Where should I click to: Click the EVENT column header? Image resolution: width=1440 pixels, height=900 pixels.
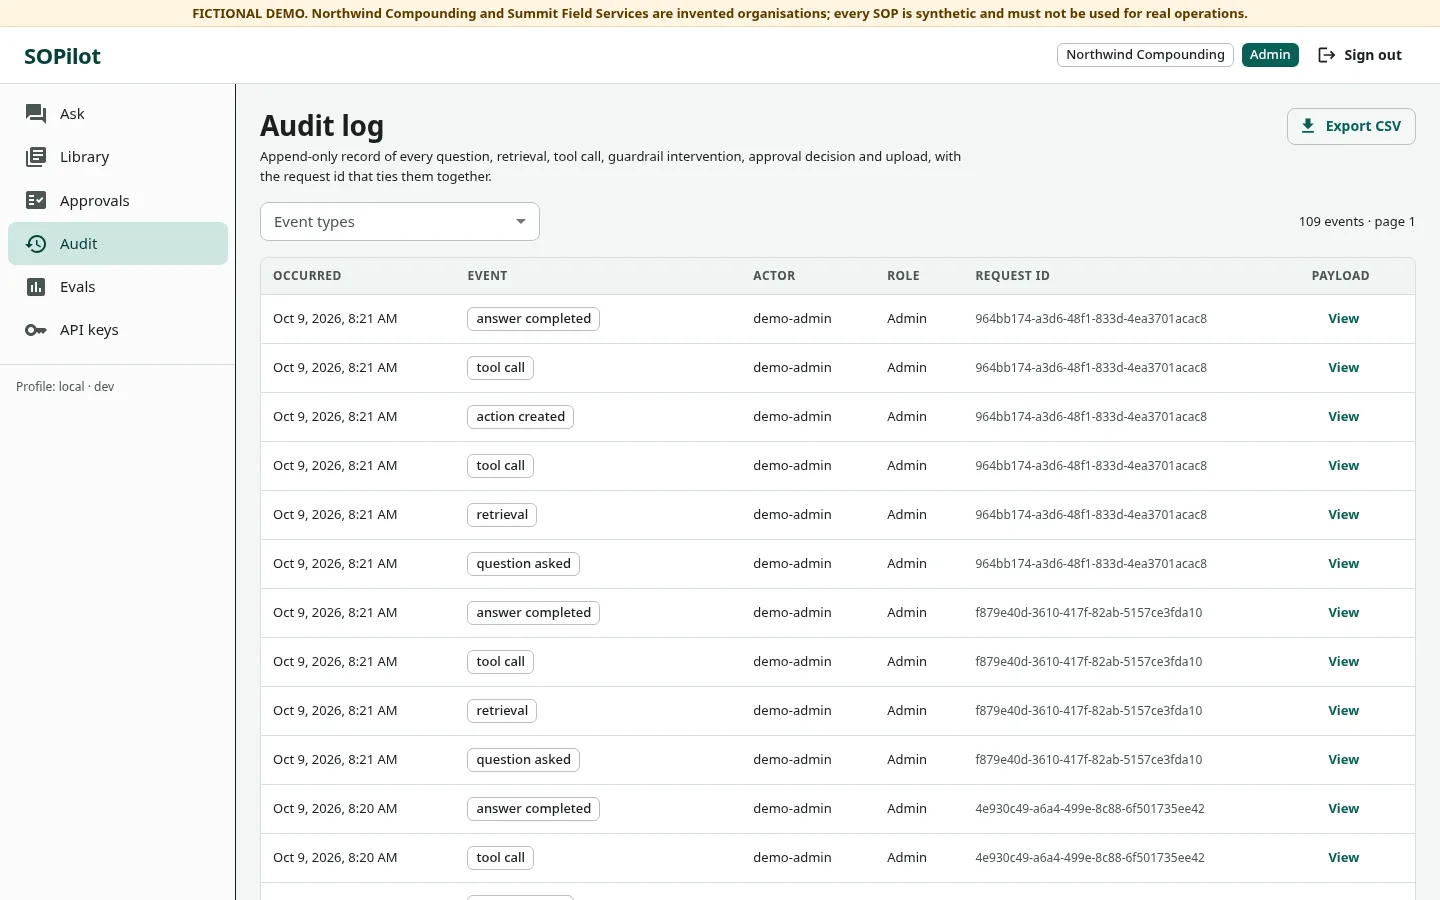(x=487, y=276)
